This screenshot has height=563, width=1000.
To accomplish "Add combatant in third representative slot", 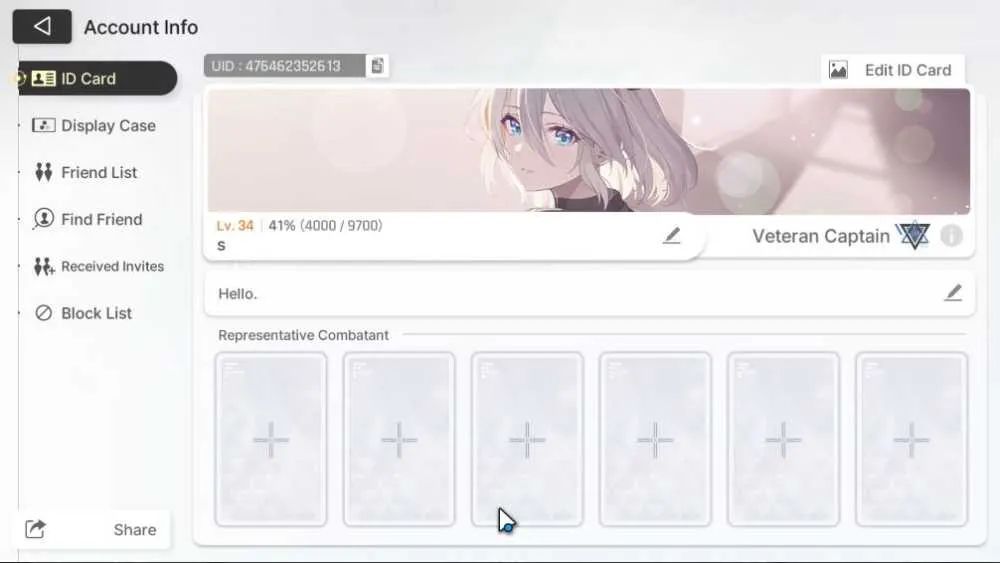I will coord(527,439).
